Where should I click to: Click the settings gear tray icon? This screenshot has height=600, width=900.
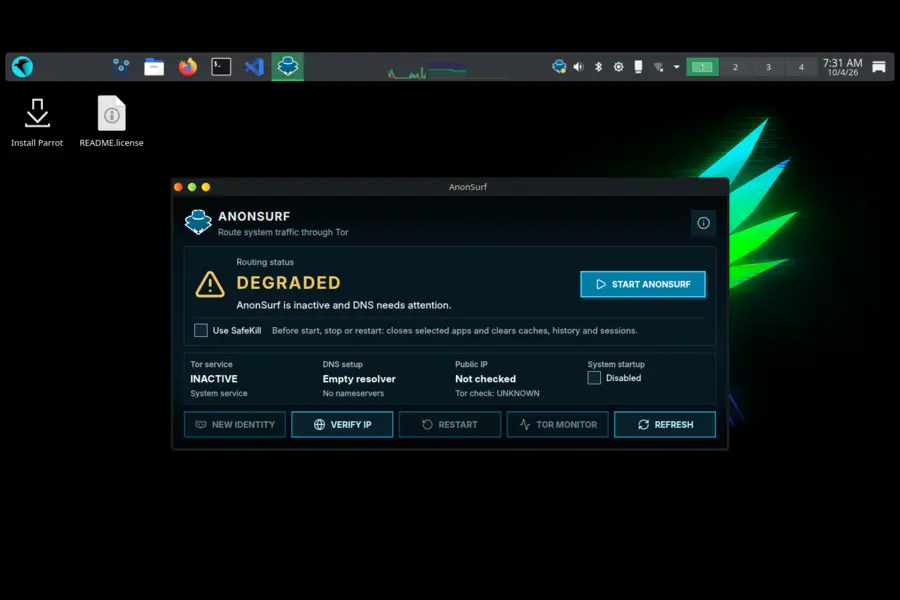[618, 67]
